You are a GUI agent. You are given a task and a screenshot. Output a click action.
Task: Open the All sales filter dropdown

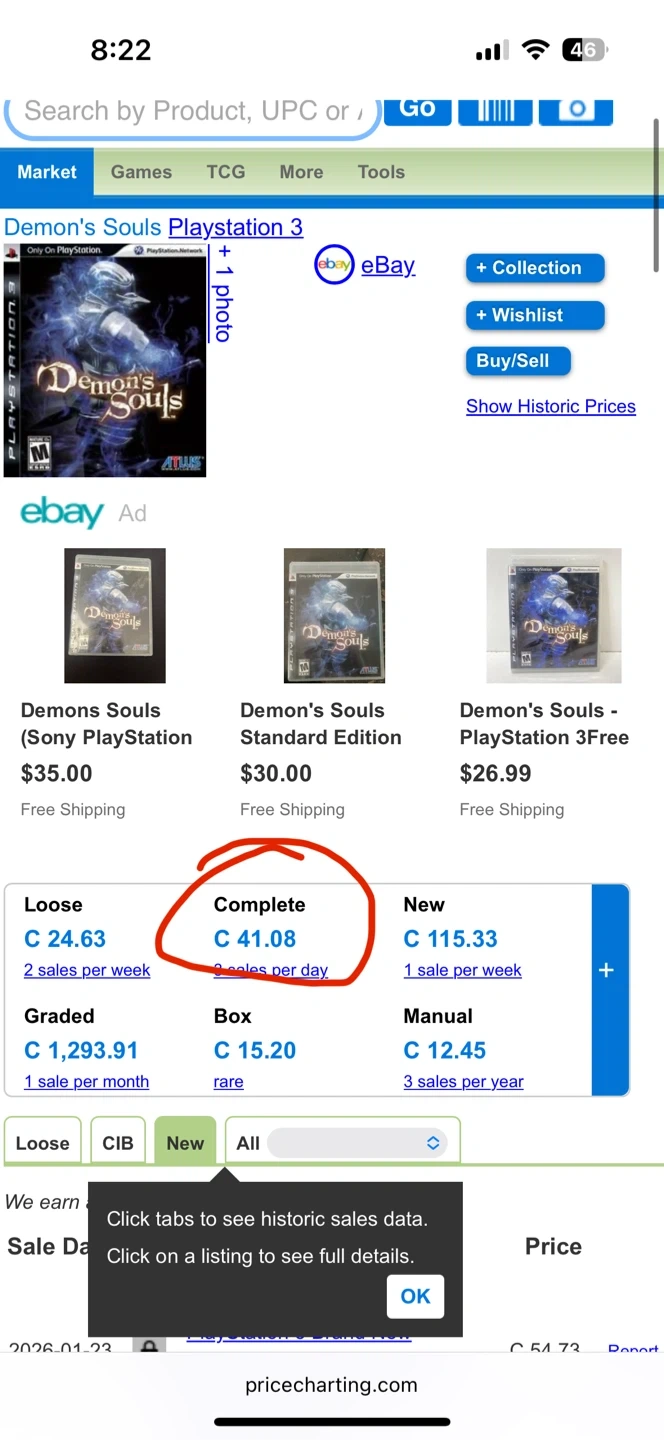[356, 1143]
